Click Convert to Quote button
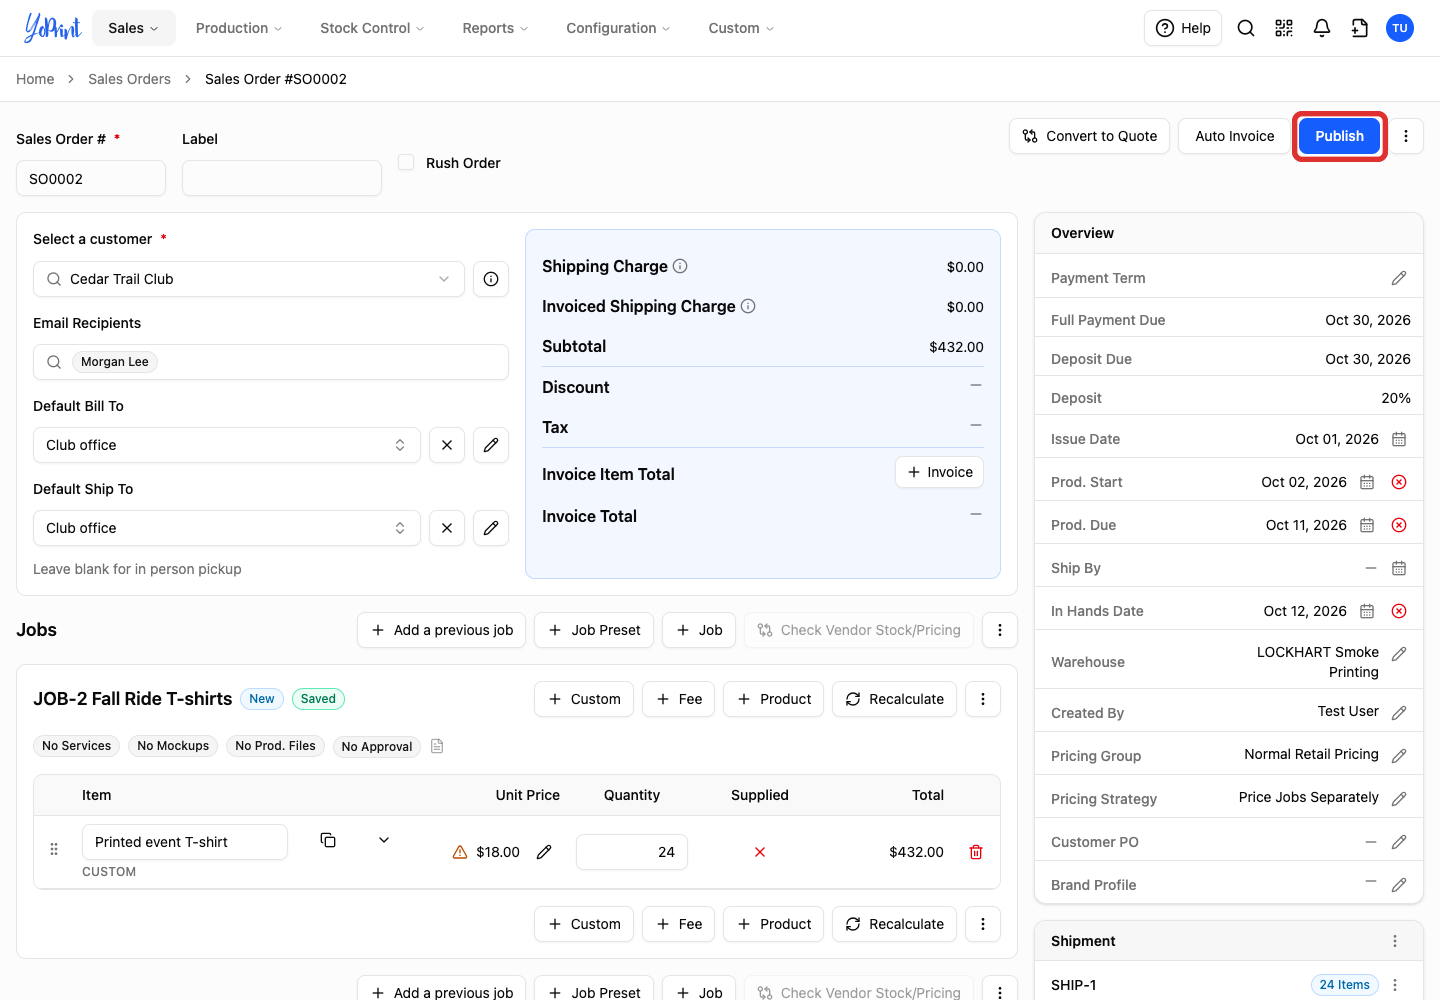The width and height of the screenshot is (1440, 1000). click(x=1089, y=136)
